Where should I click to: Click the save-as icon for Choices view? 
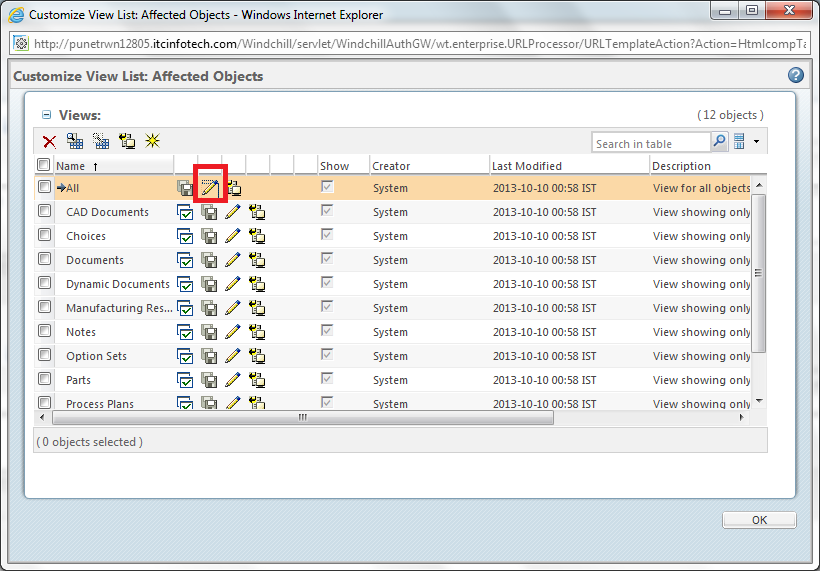209,236
